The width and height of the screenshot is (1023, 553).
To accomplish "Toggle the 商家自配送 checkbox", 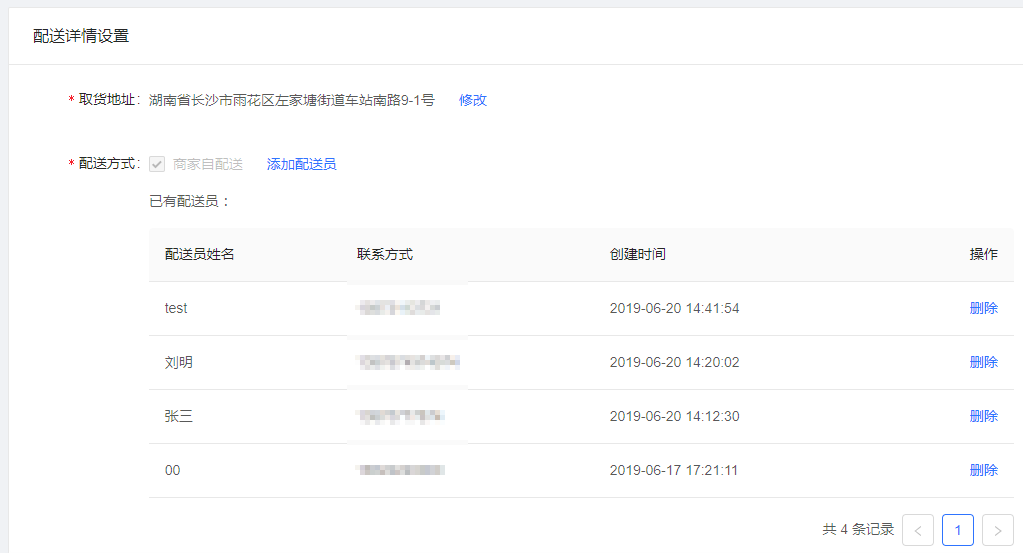I will [157, 164].
